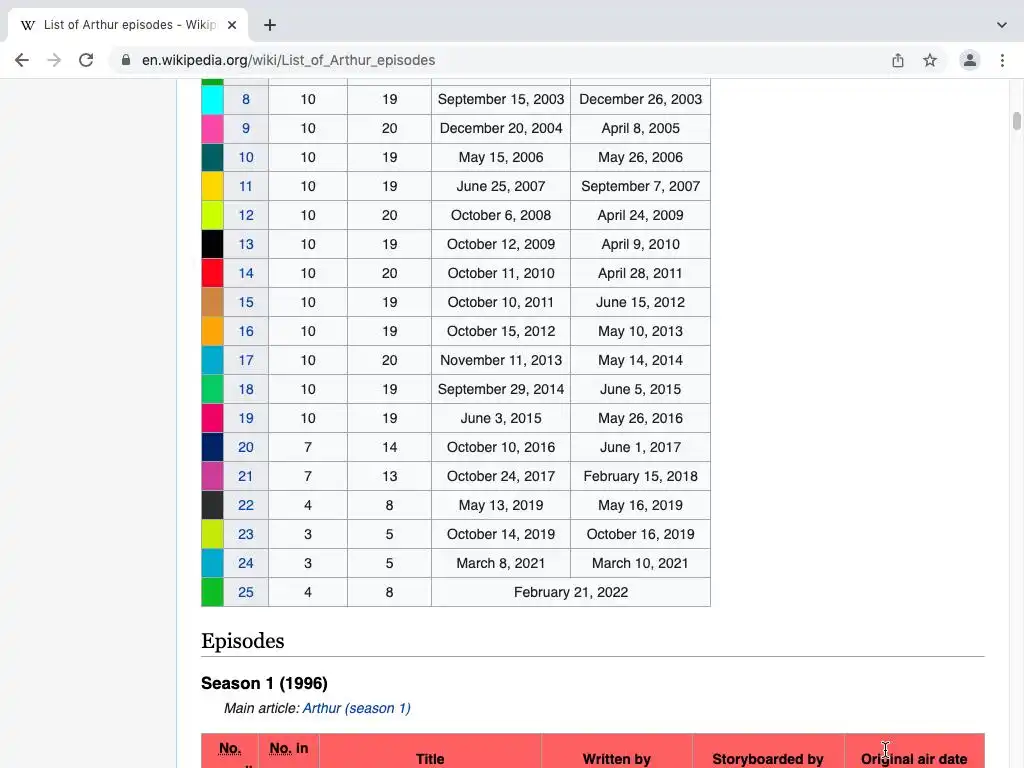Select the List of Arthur episodes tab
This screenshot has width=1024, height=768.
pyautogui.click(x=128, y=25)
